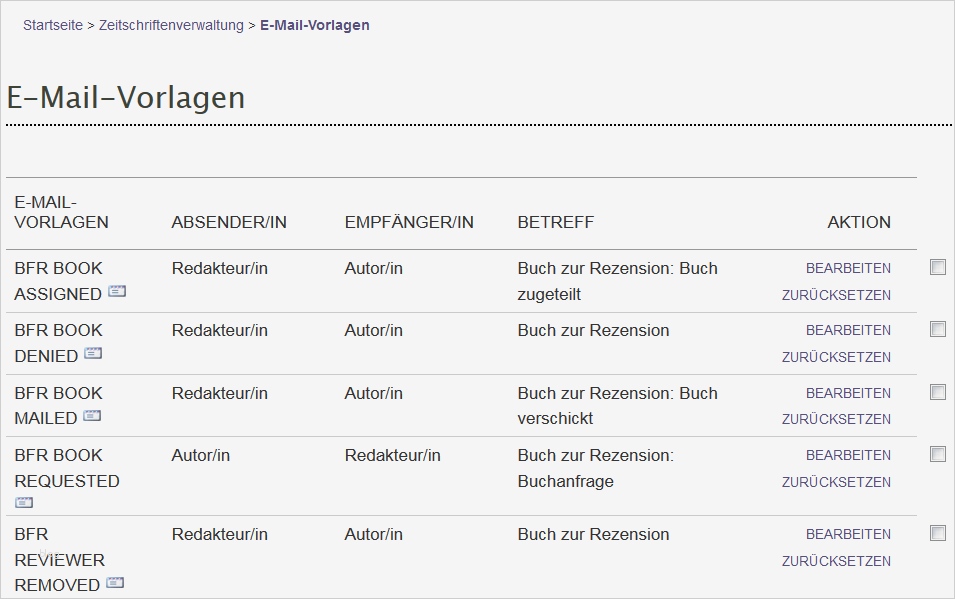Select the checkbox for BFR BOOK MAILED
The height and width of the screenshot is (599, 955).
938,392
